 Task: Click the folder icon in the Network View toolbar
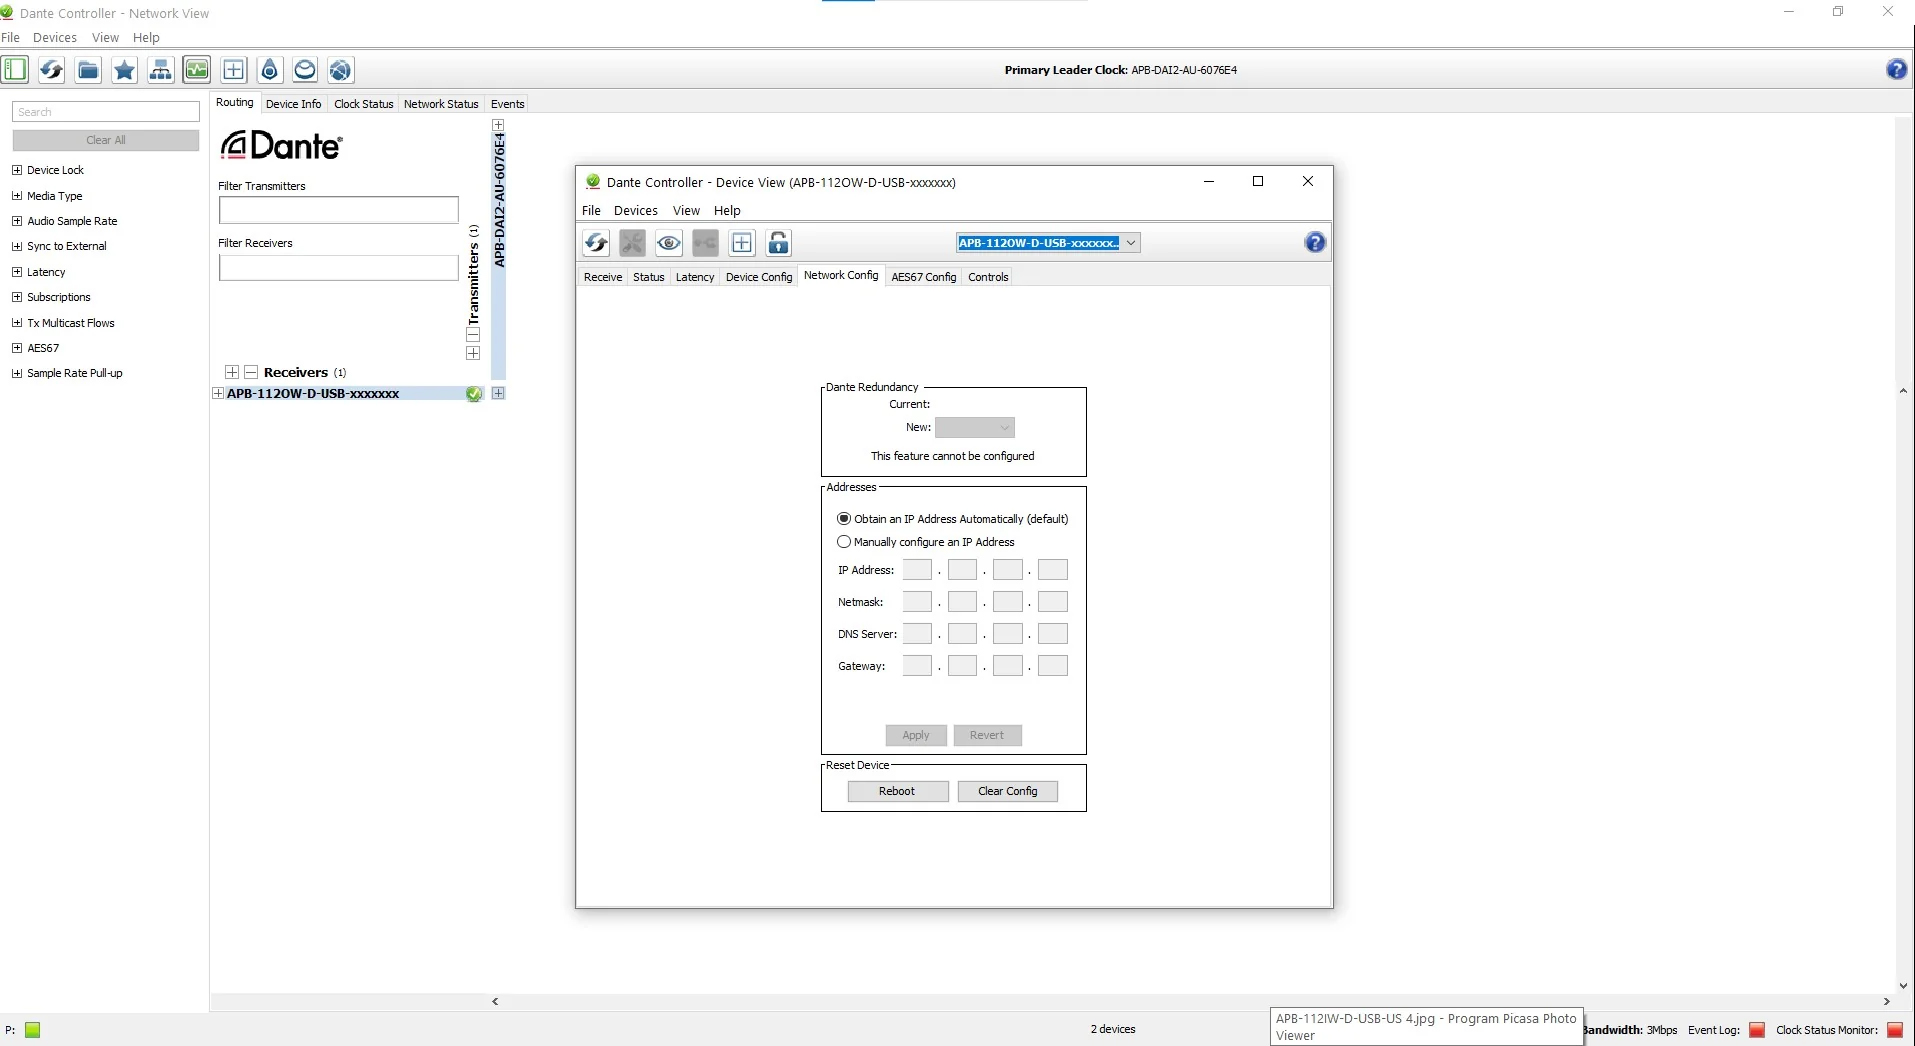coord(88,70)
